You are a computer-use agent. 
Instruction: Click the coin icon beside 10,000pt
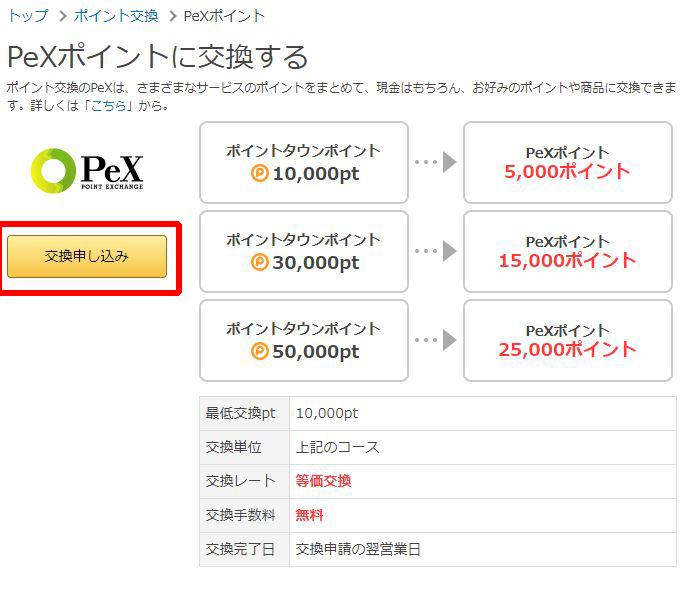pyautogui.click(x=259, y=173)
